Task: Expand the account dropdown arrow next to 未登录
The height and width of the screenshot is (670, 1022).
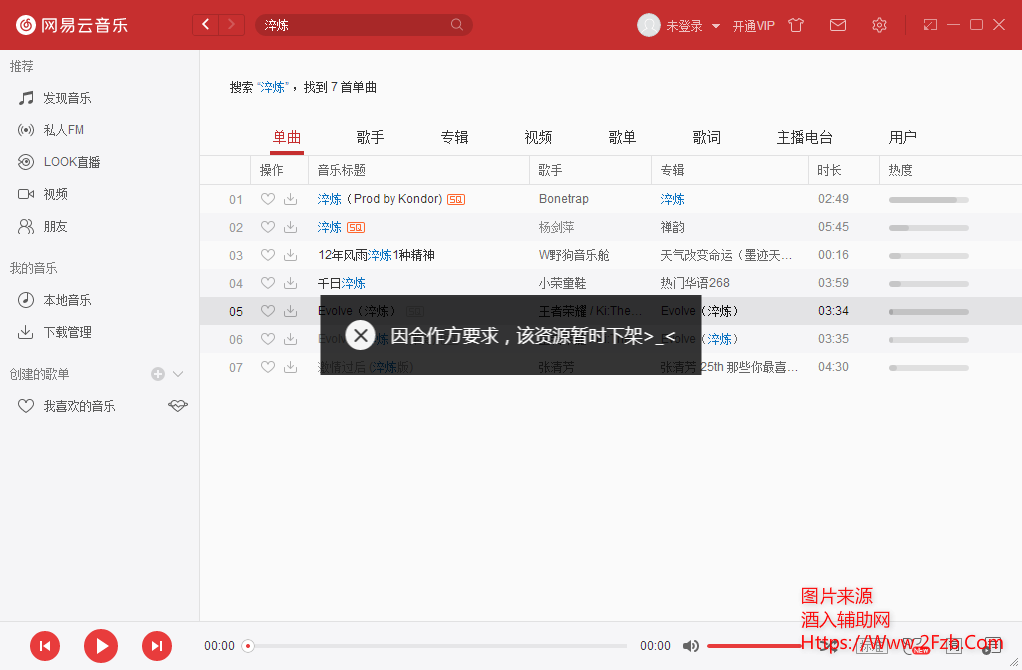Action: point(716,26)
